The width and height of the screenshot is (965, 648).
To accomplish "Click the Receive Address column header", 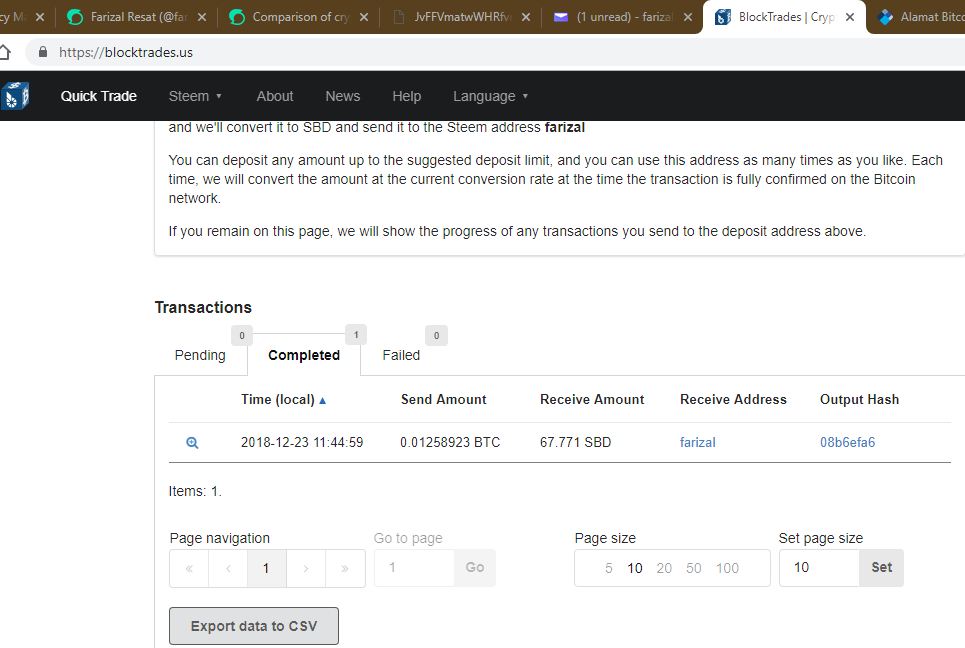I will [733, 399].
